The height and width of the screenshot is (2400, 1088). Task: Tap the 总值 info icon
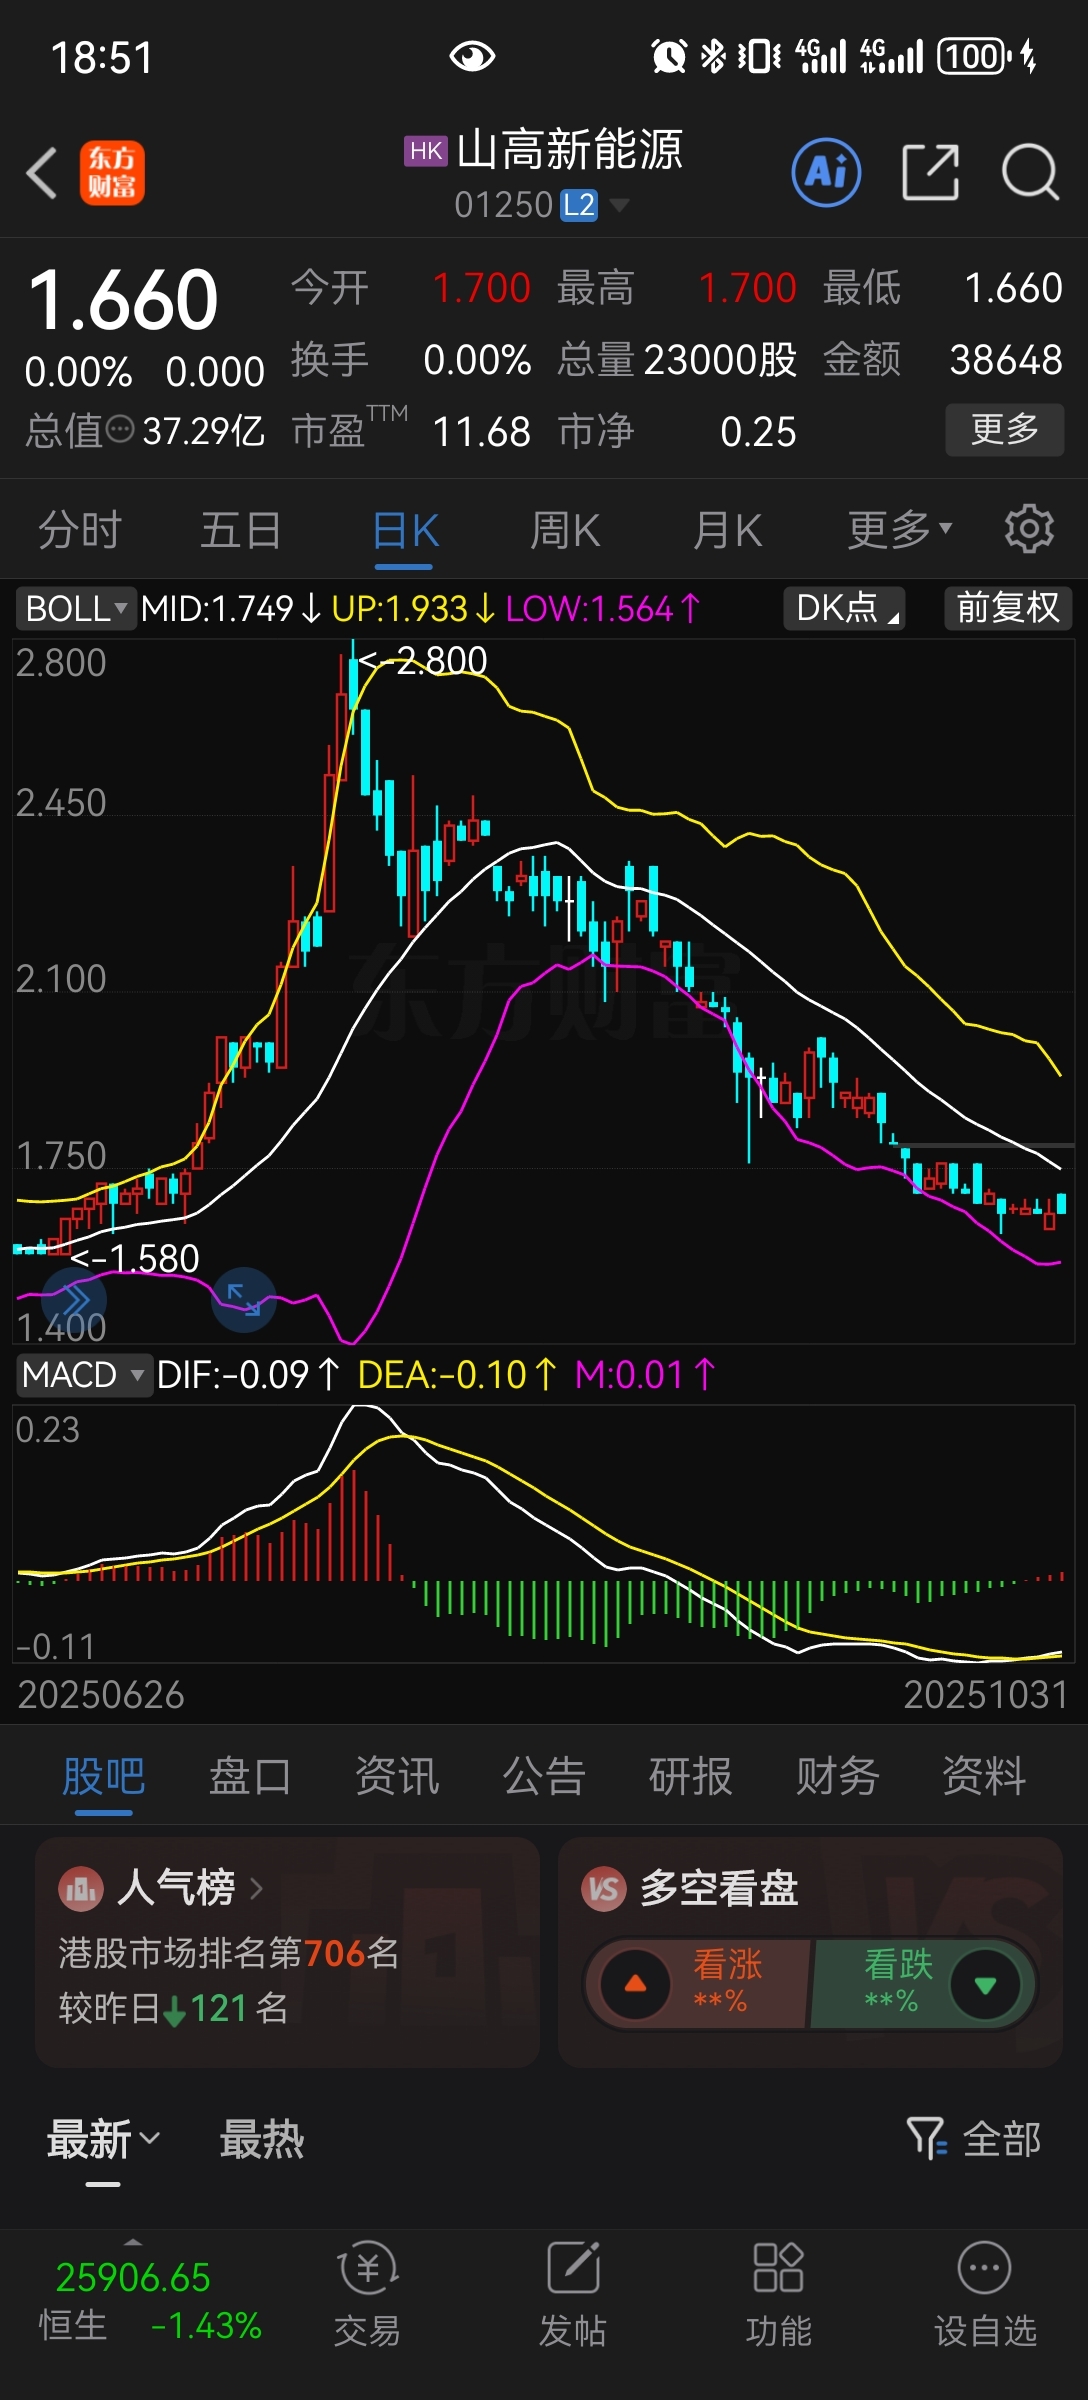119,431
